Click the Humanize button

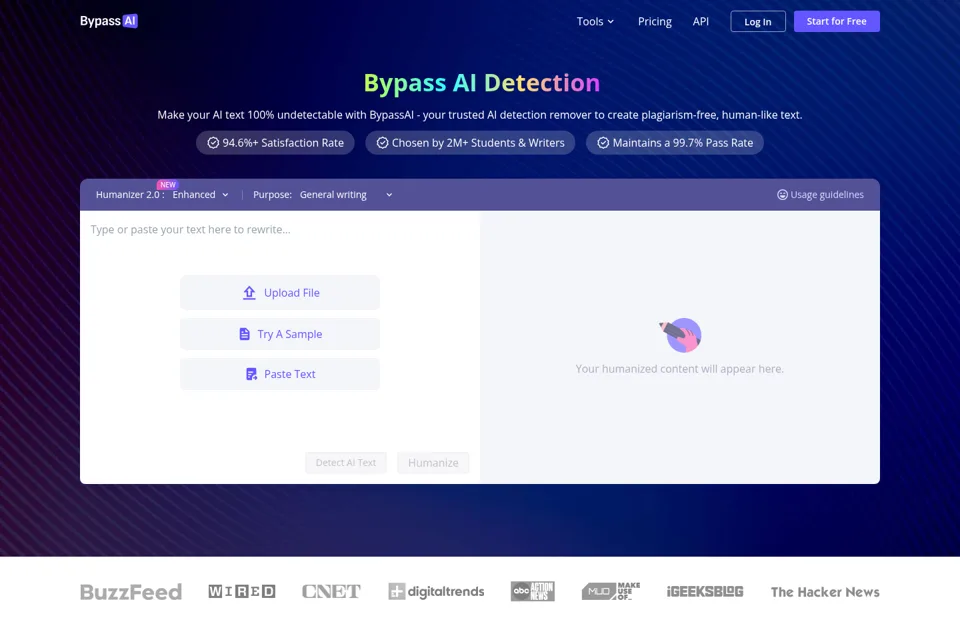click(433, 463)
